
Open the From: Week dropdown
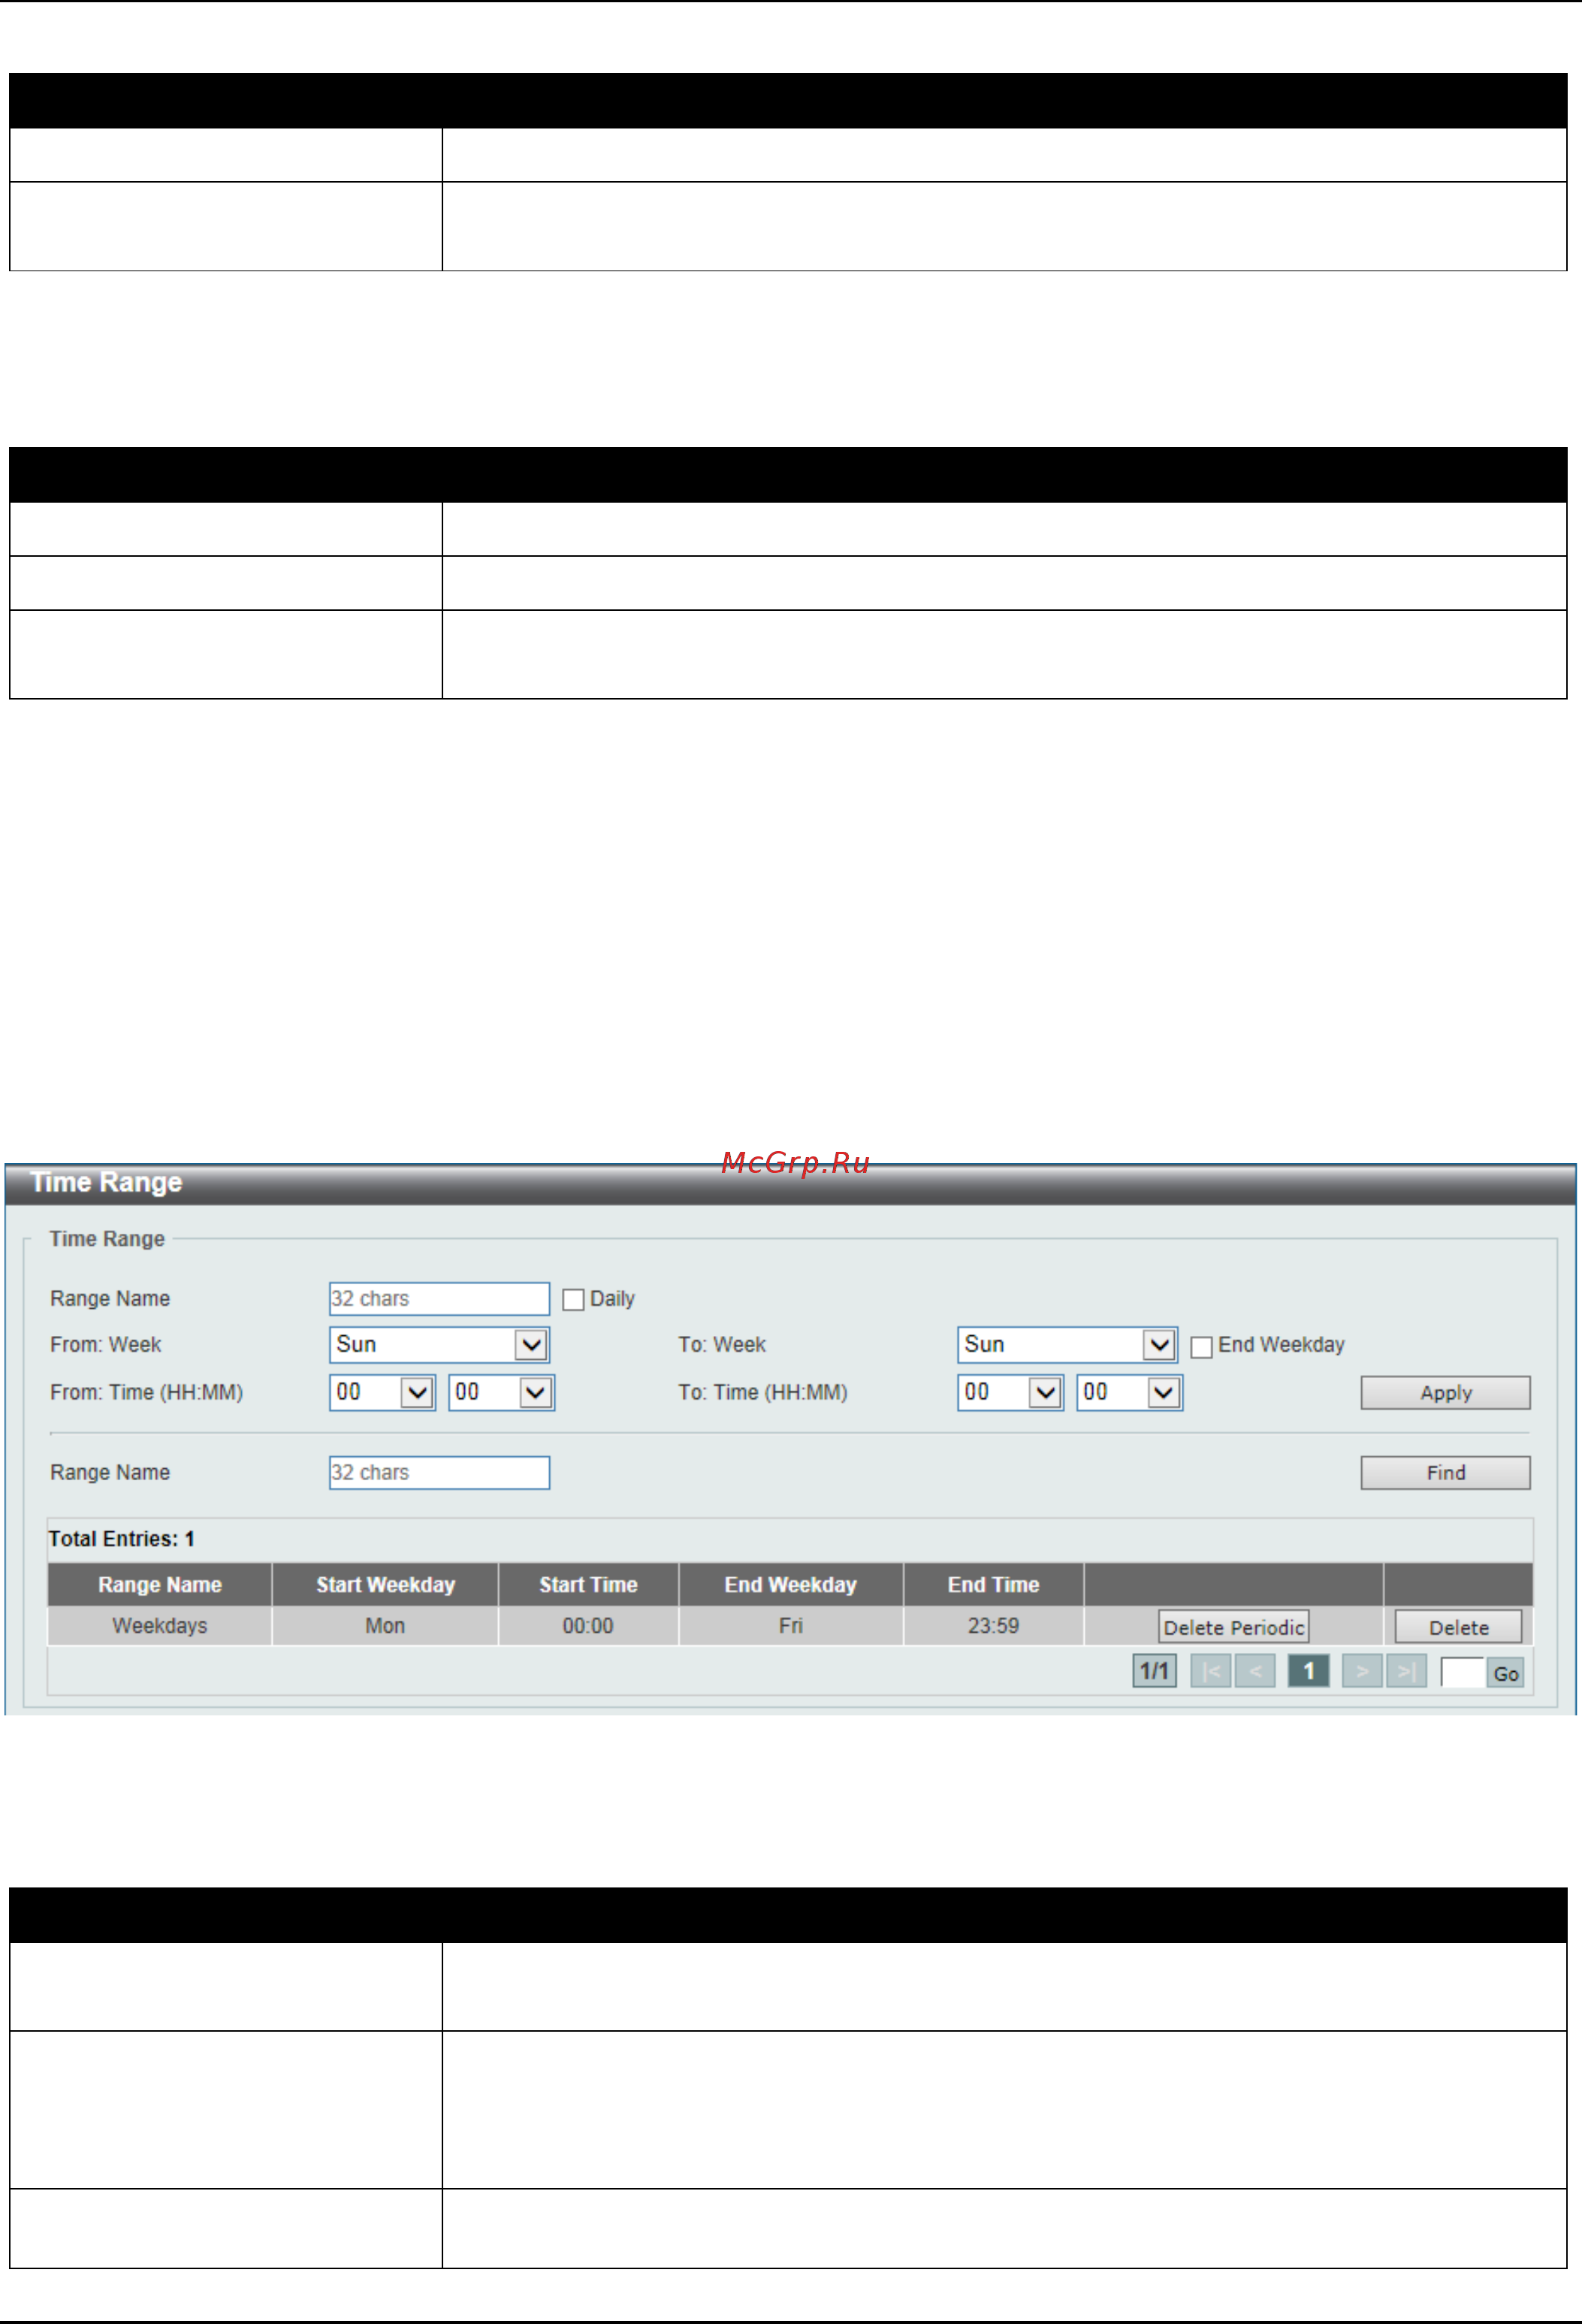[439, 1344]
